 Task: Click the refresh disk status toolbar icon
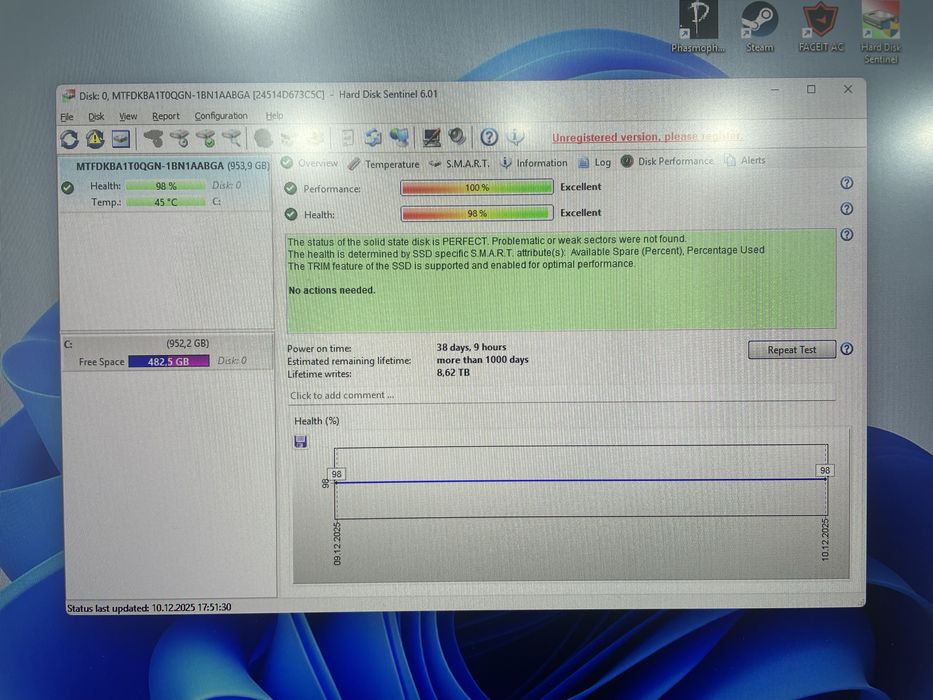[x=70, y=139]
